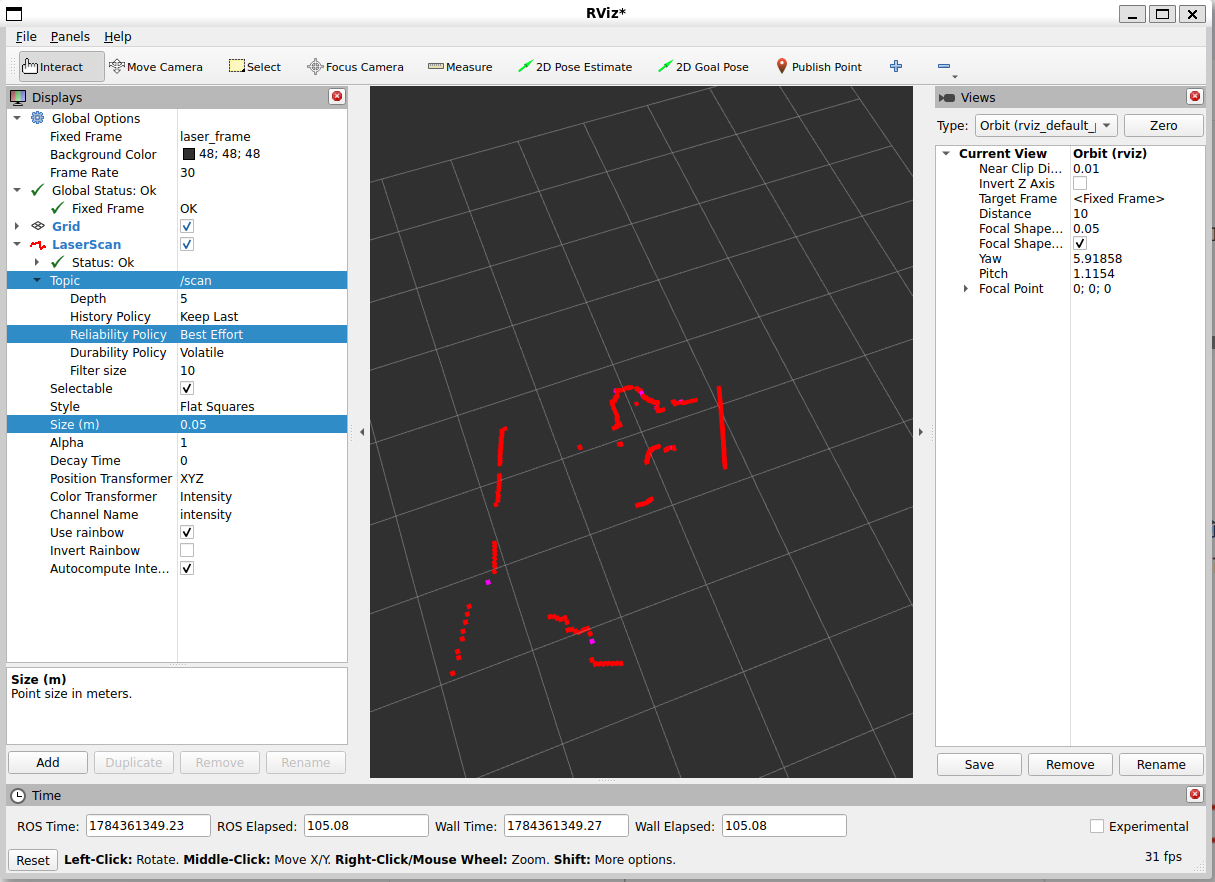Pick the 2D Goal Pose tool
This screenshot has width=1215, height=882.
point(703,67)
